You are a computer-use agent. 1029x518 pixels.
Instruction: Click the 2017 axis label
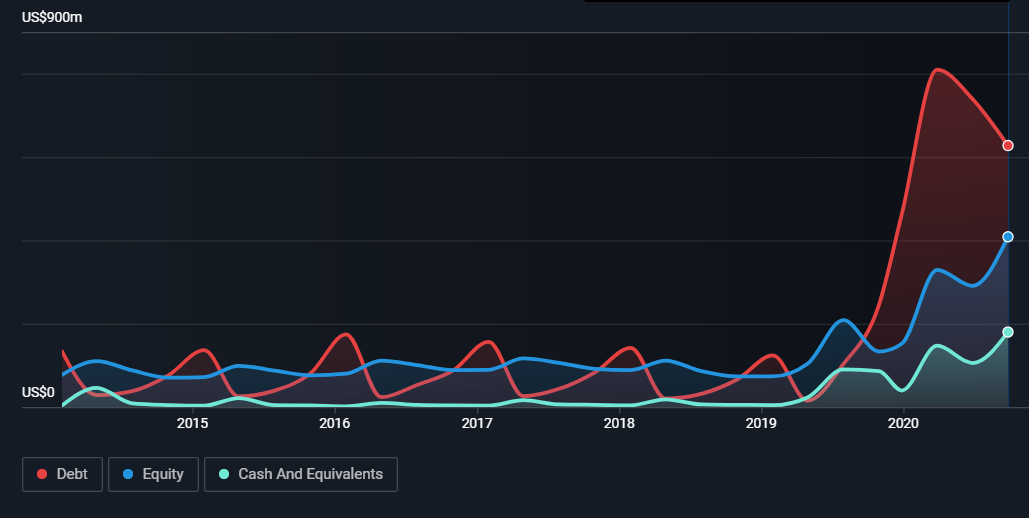click(x=477, y=423)
